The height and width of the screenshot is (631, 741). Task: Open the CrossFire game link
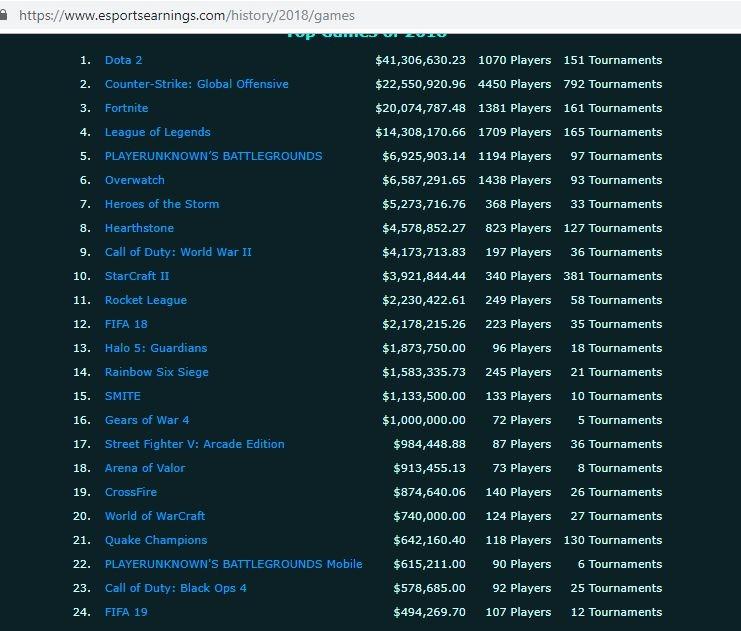click(x=131, y=493)
